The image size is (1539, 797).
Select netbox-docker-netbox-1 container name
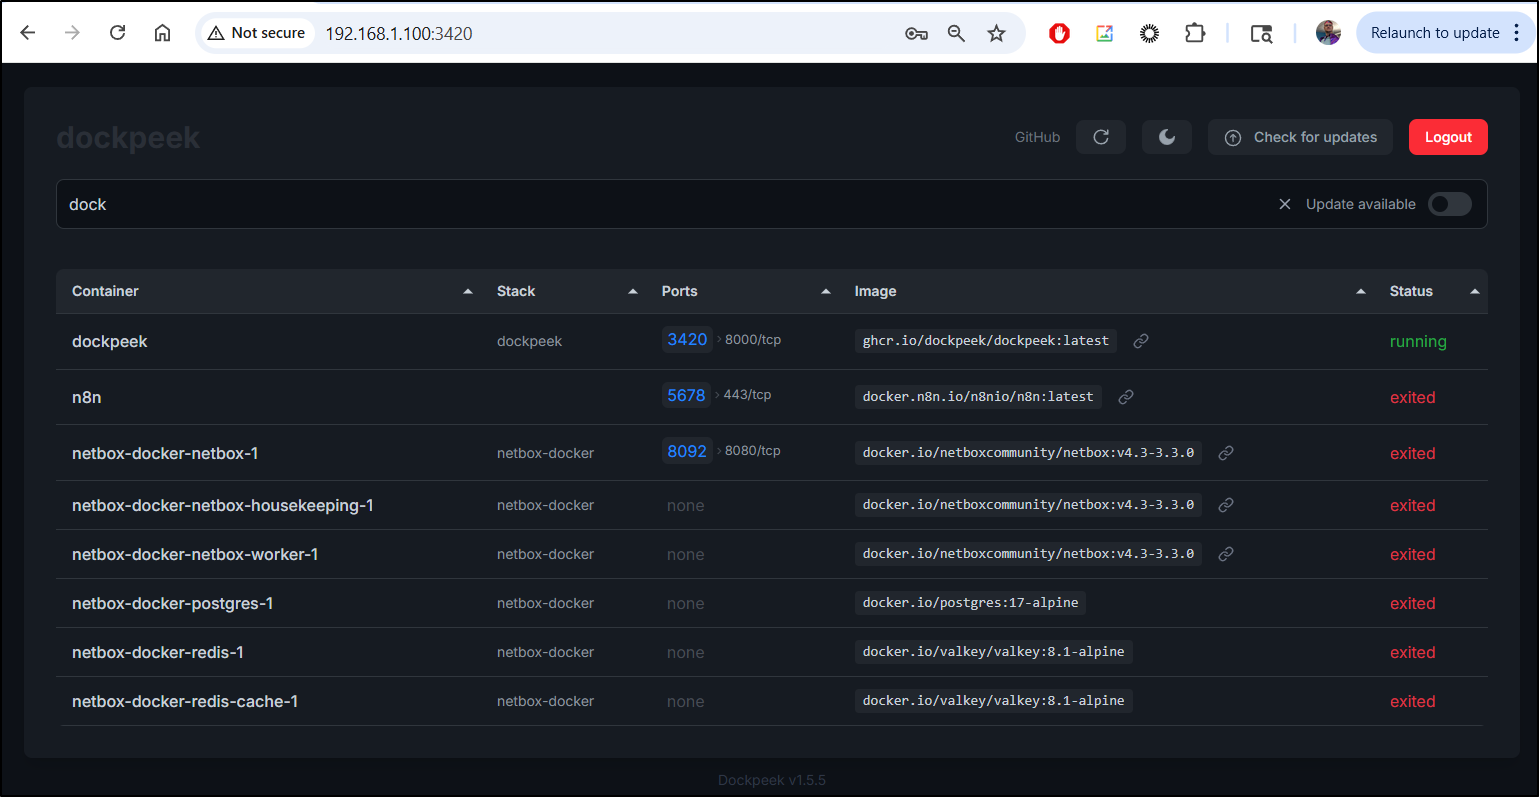[x=165, y=453]
